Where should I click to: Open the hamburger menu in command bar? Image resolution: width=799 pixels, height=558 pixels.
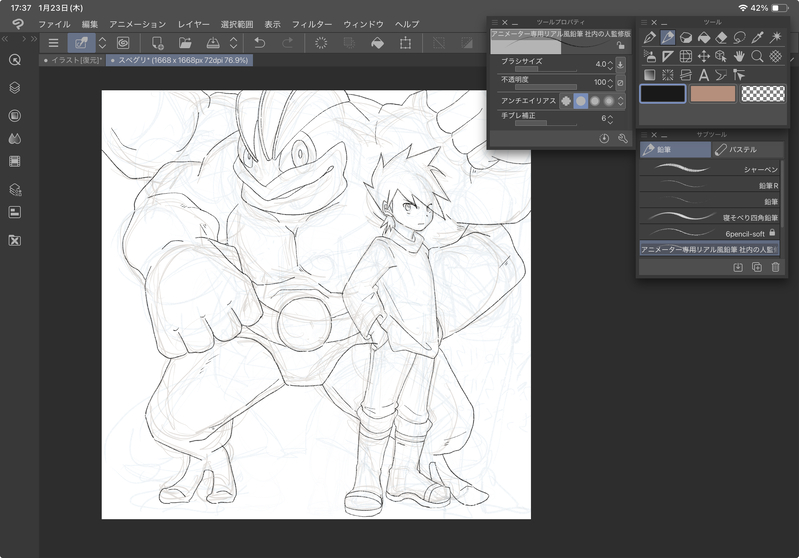tap(53, 43)
